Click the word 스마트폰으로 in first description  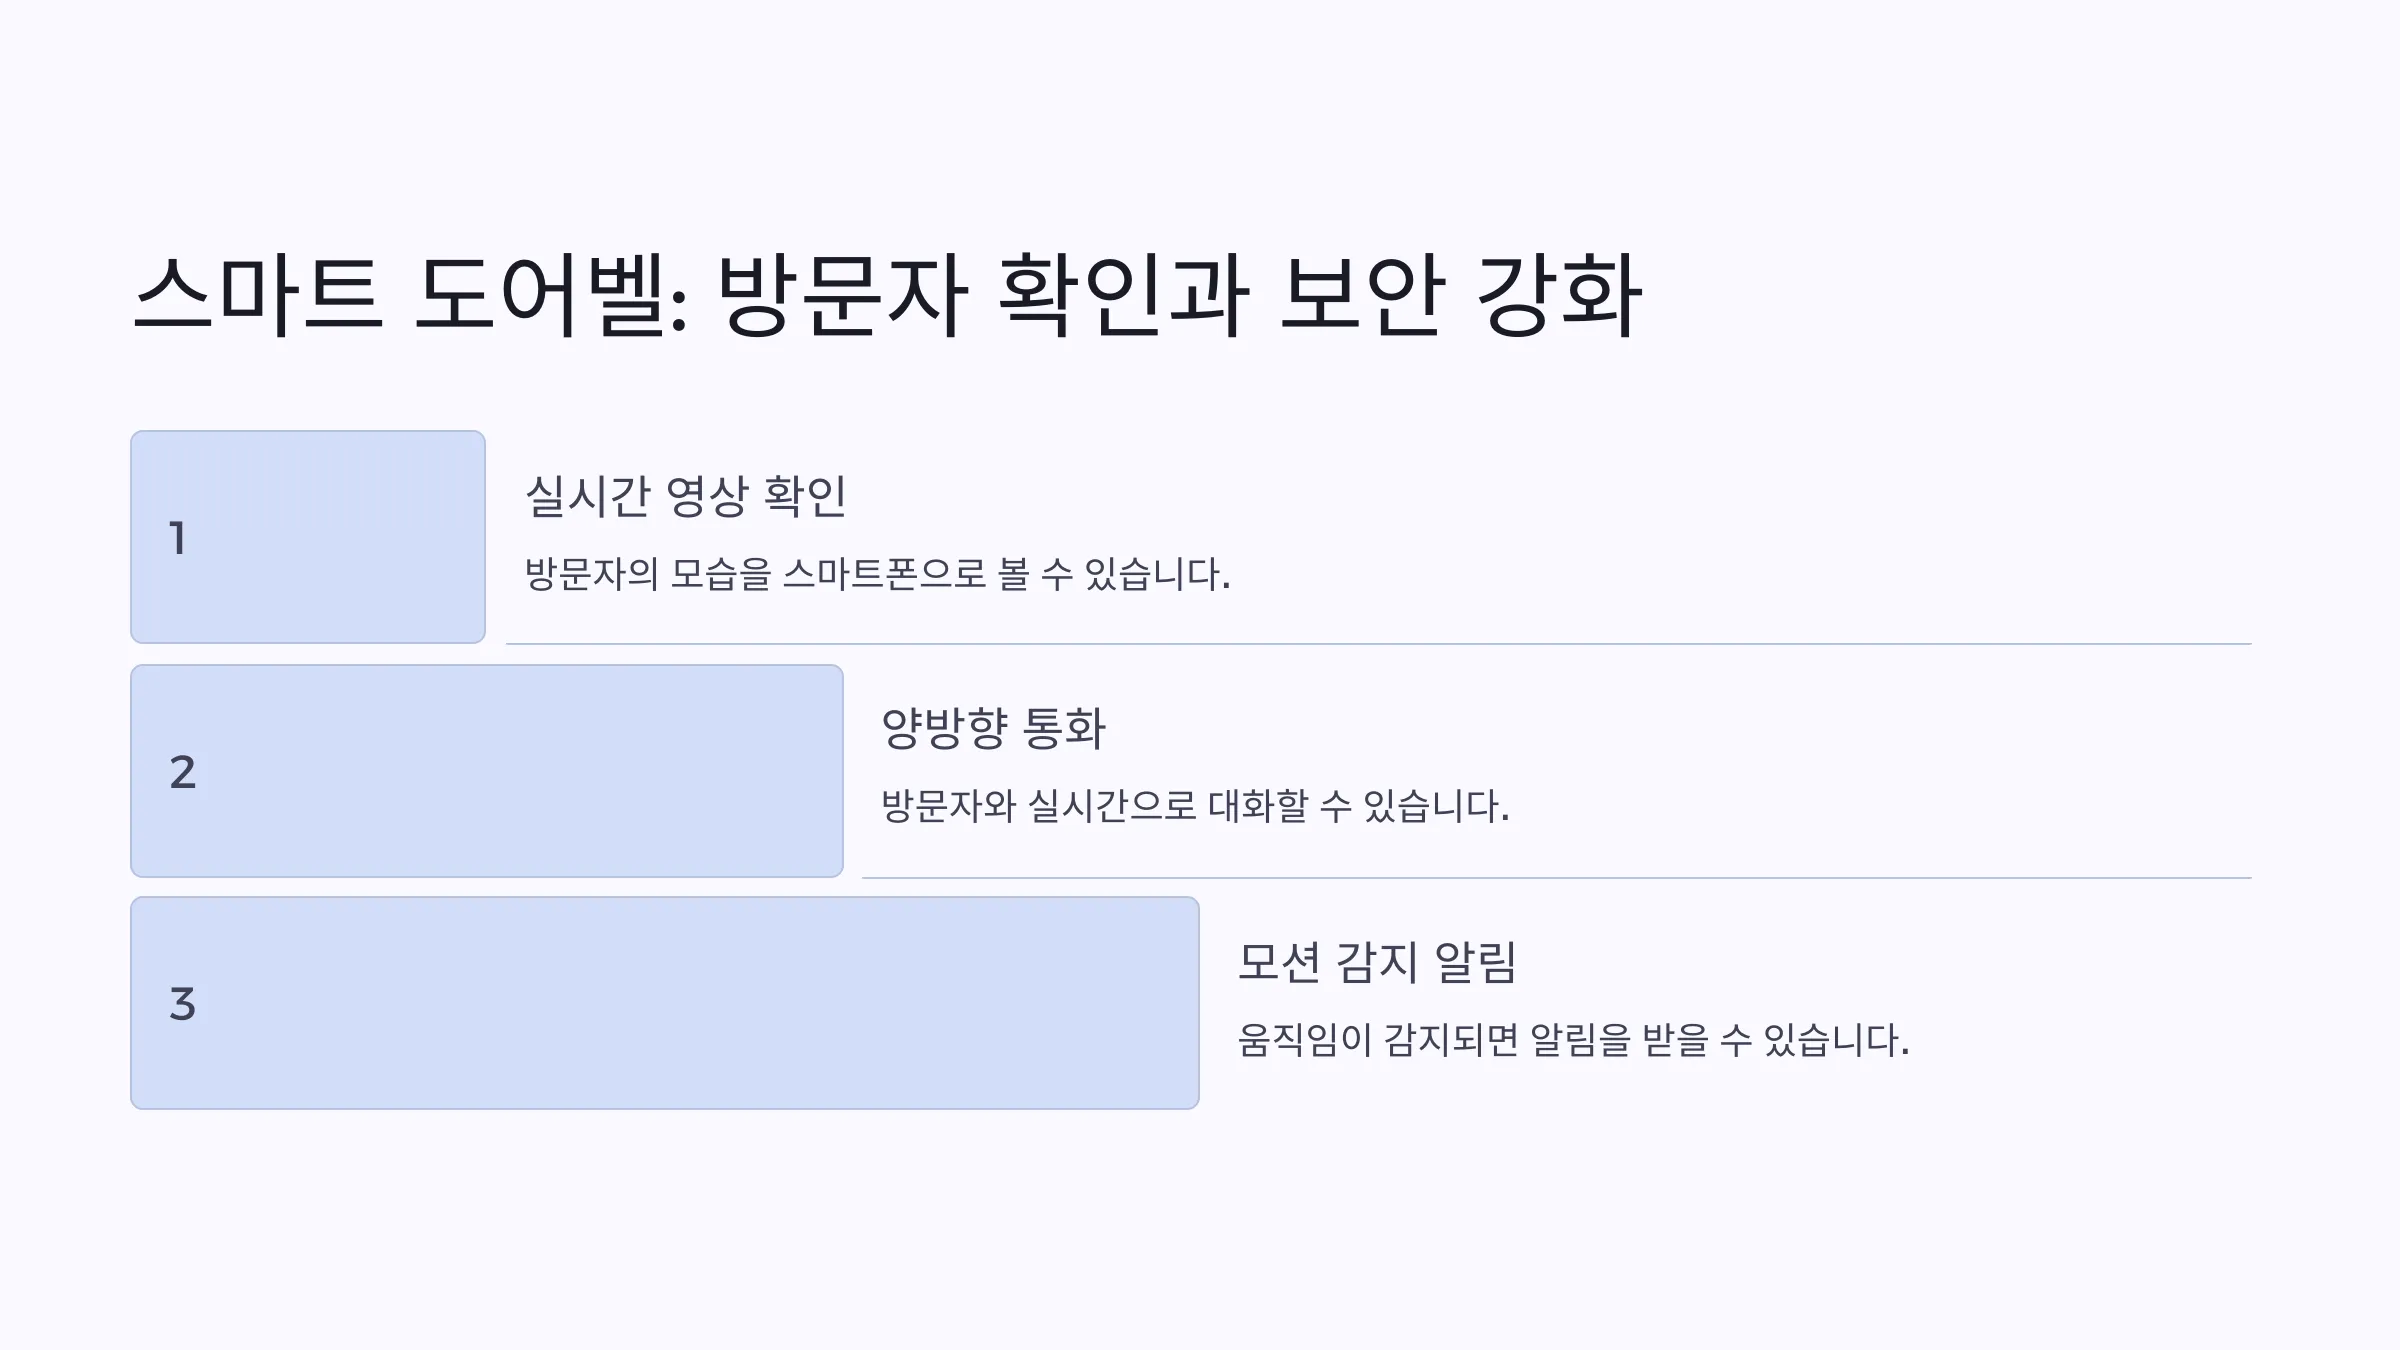884,574
